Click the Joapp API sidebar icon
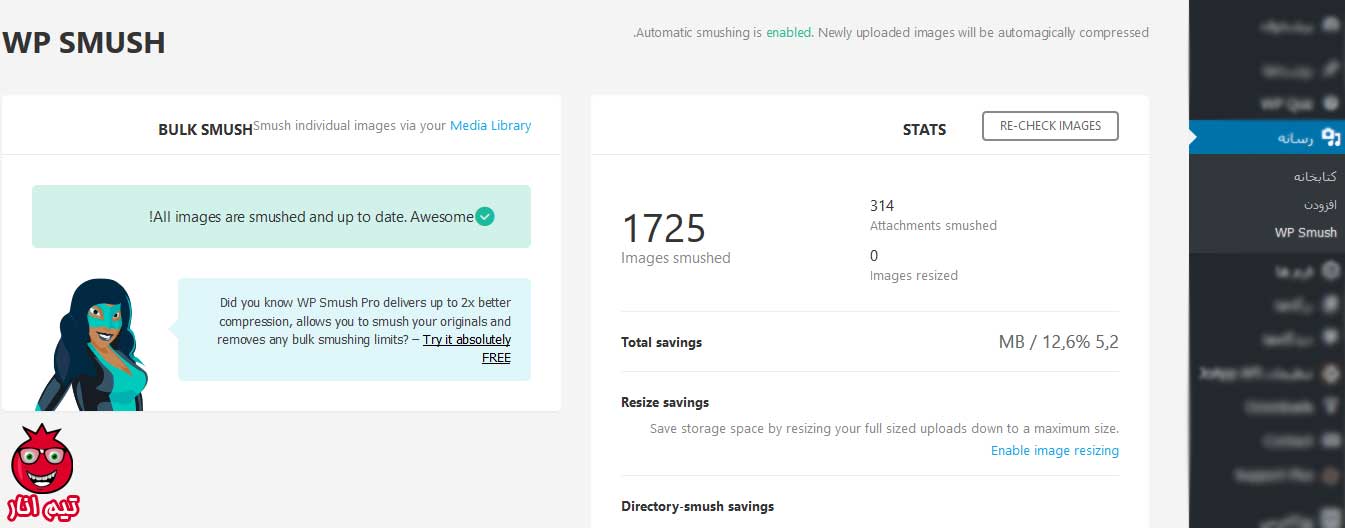The height and width of the screenshot is (528, 1345). (x=1329, y=373)
